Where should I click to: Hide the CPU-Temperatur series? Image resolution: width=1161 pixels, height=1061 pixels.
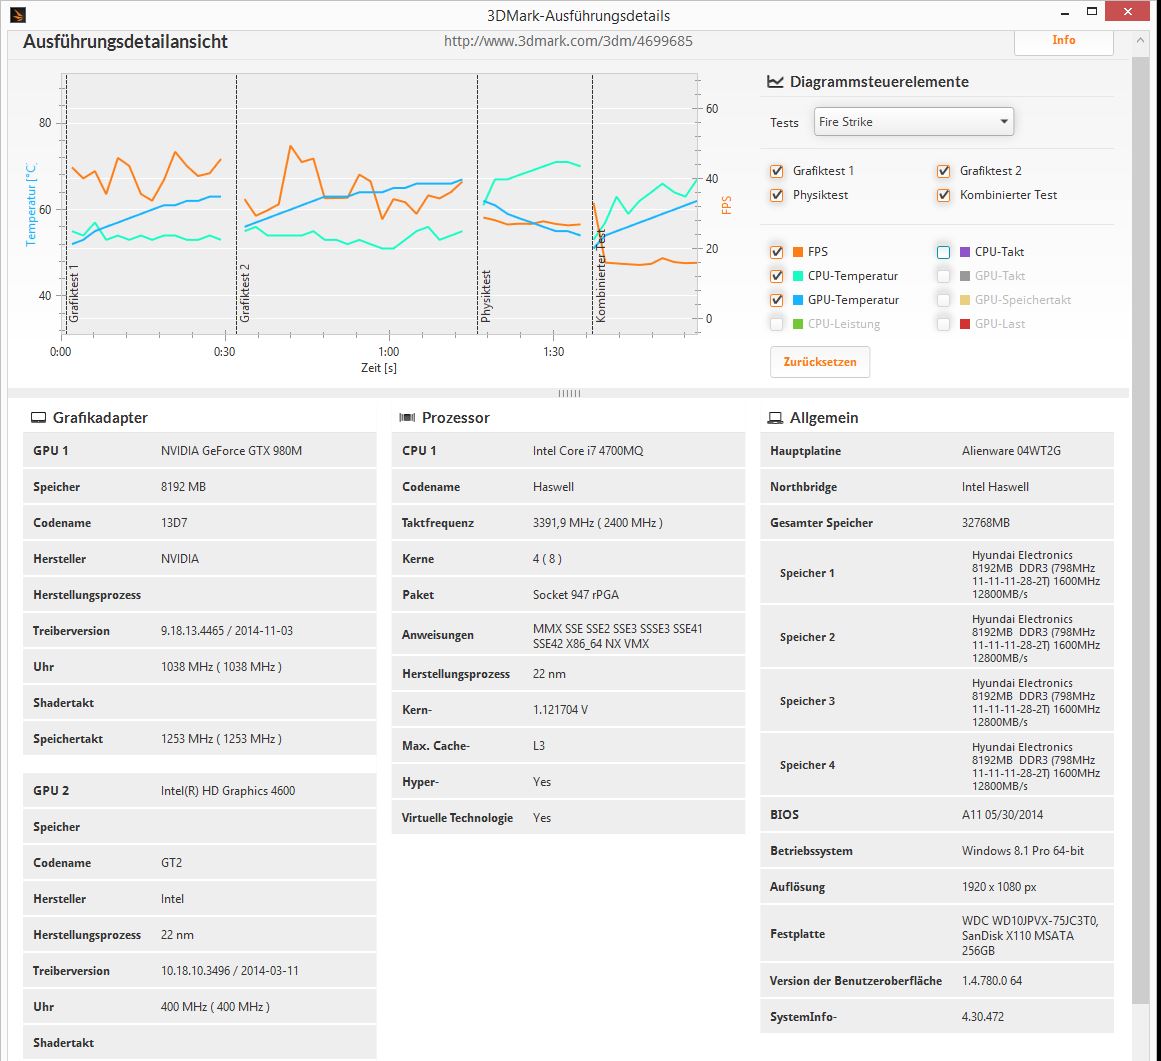click(x=777, y=276)
